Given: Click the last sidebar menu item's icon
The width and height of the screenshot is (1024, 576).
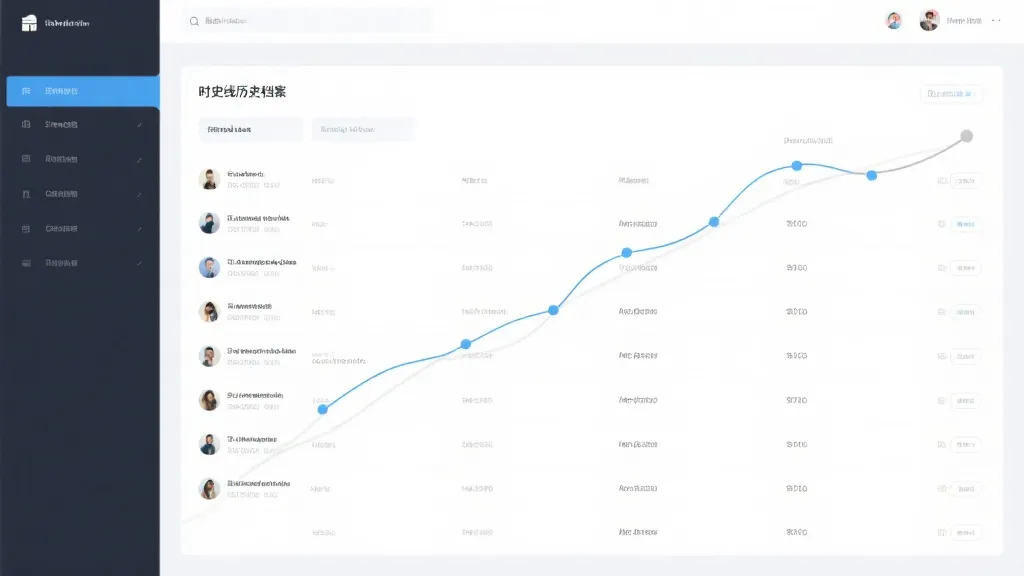Looking at the screenshot, I should coord(26,263).
